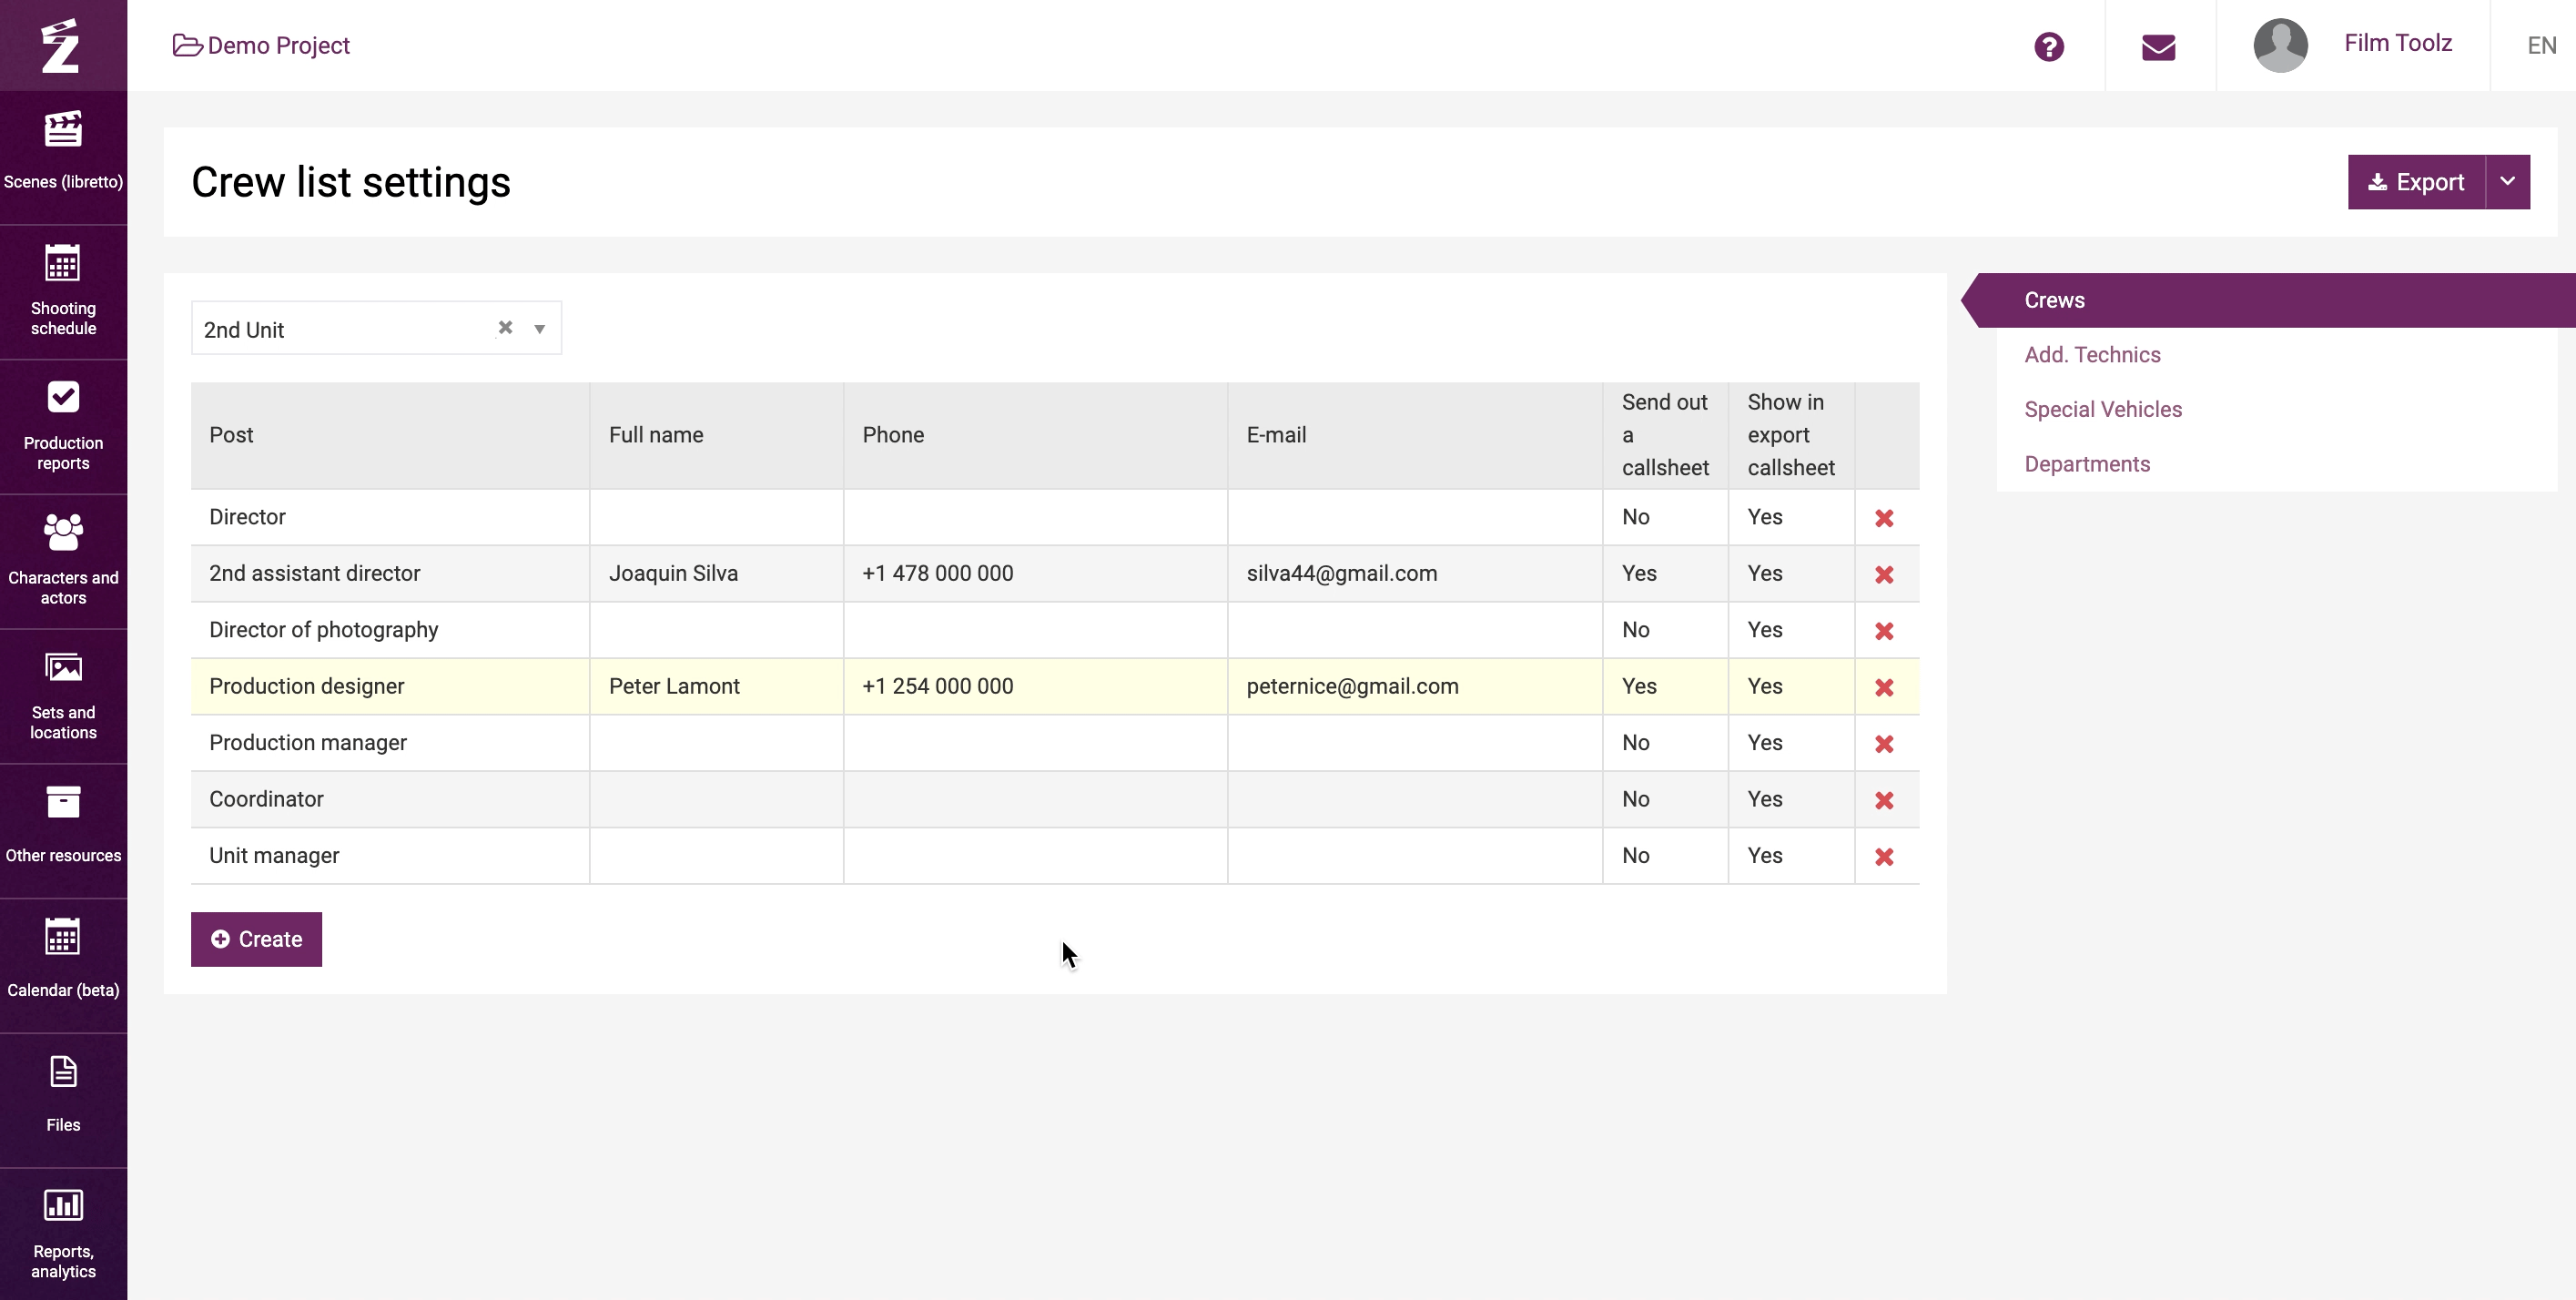2576x1300 pixels.
Task: Open the Demo Project link
Action: click(261, 46)
